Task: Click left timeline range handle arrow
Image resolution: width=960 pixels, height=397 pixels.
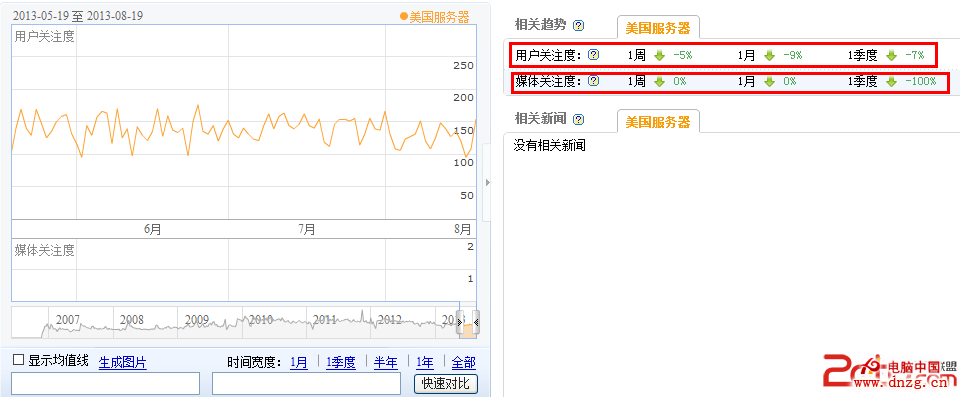Action: click(460, 322)
